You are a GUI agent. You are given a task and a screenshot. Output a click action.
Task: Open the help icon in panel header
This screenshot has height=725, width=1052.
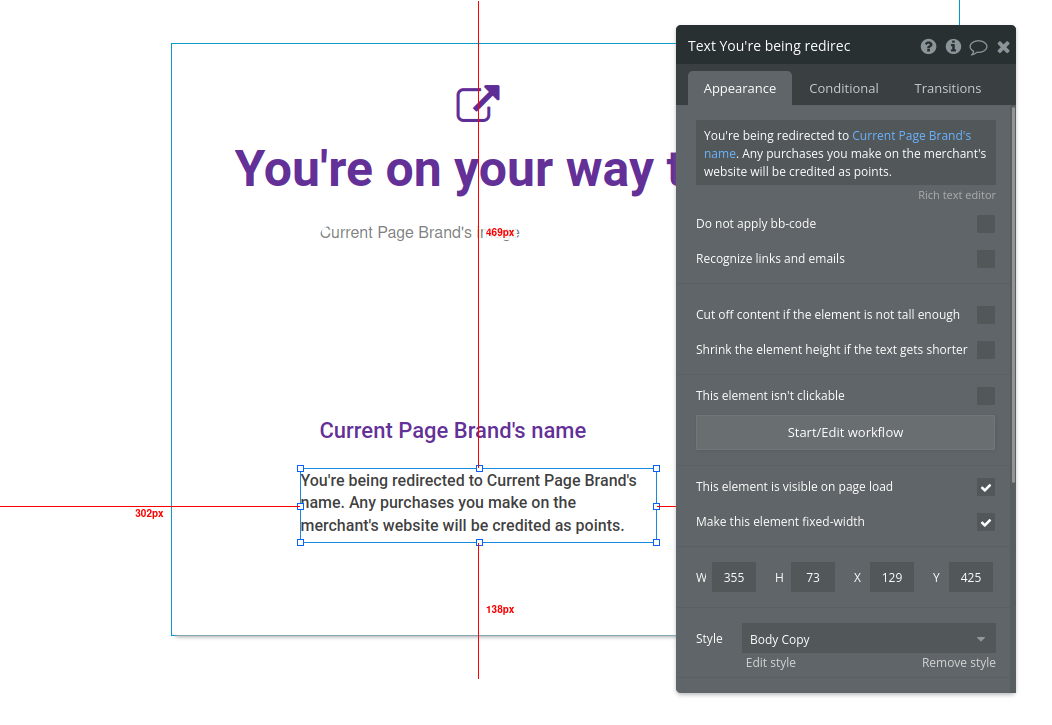tap(928, 46)
